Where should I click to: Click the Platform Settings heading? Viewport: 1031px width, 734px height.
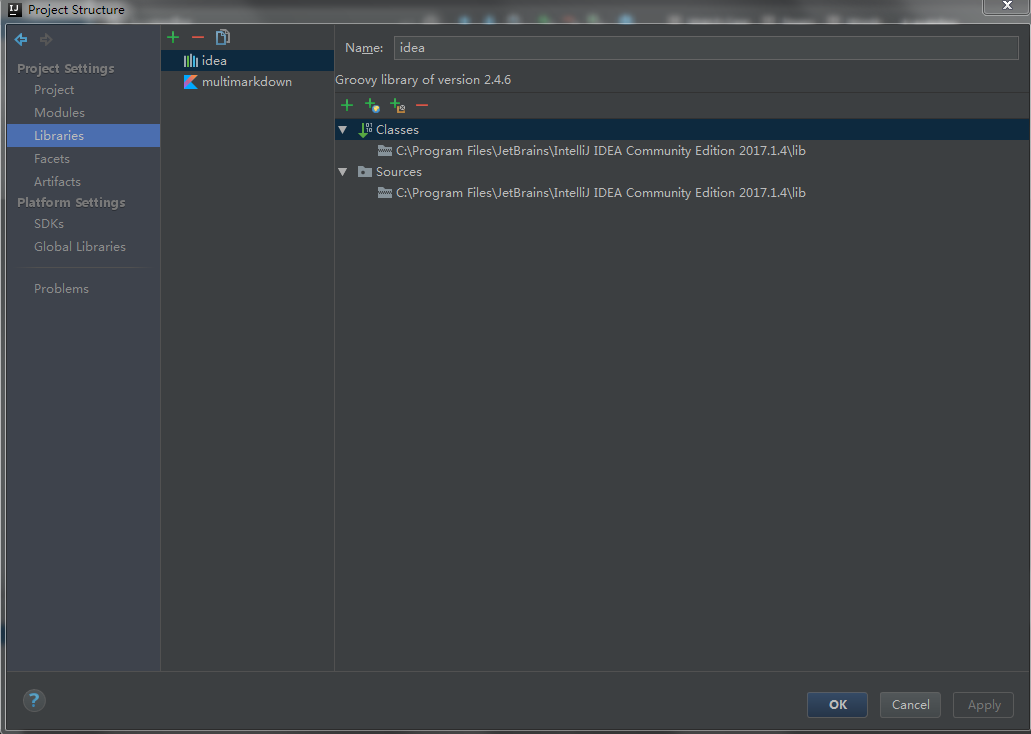click(71, 203)
